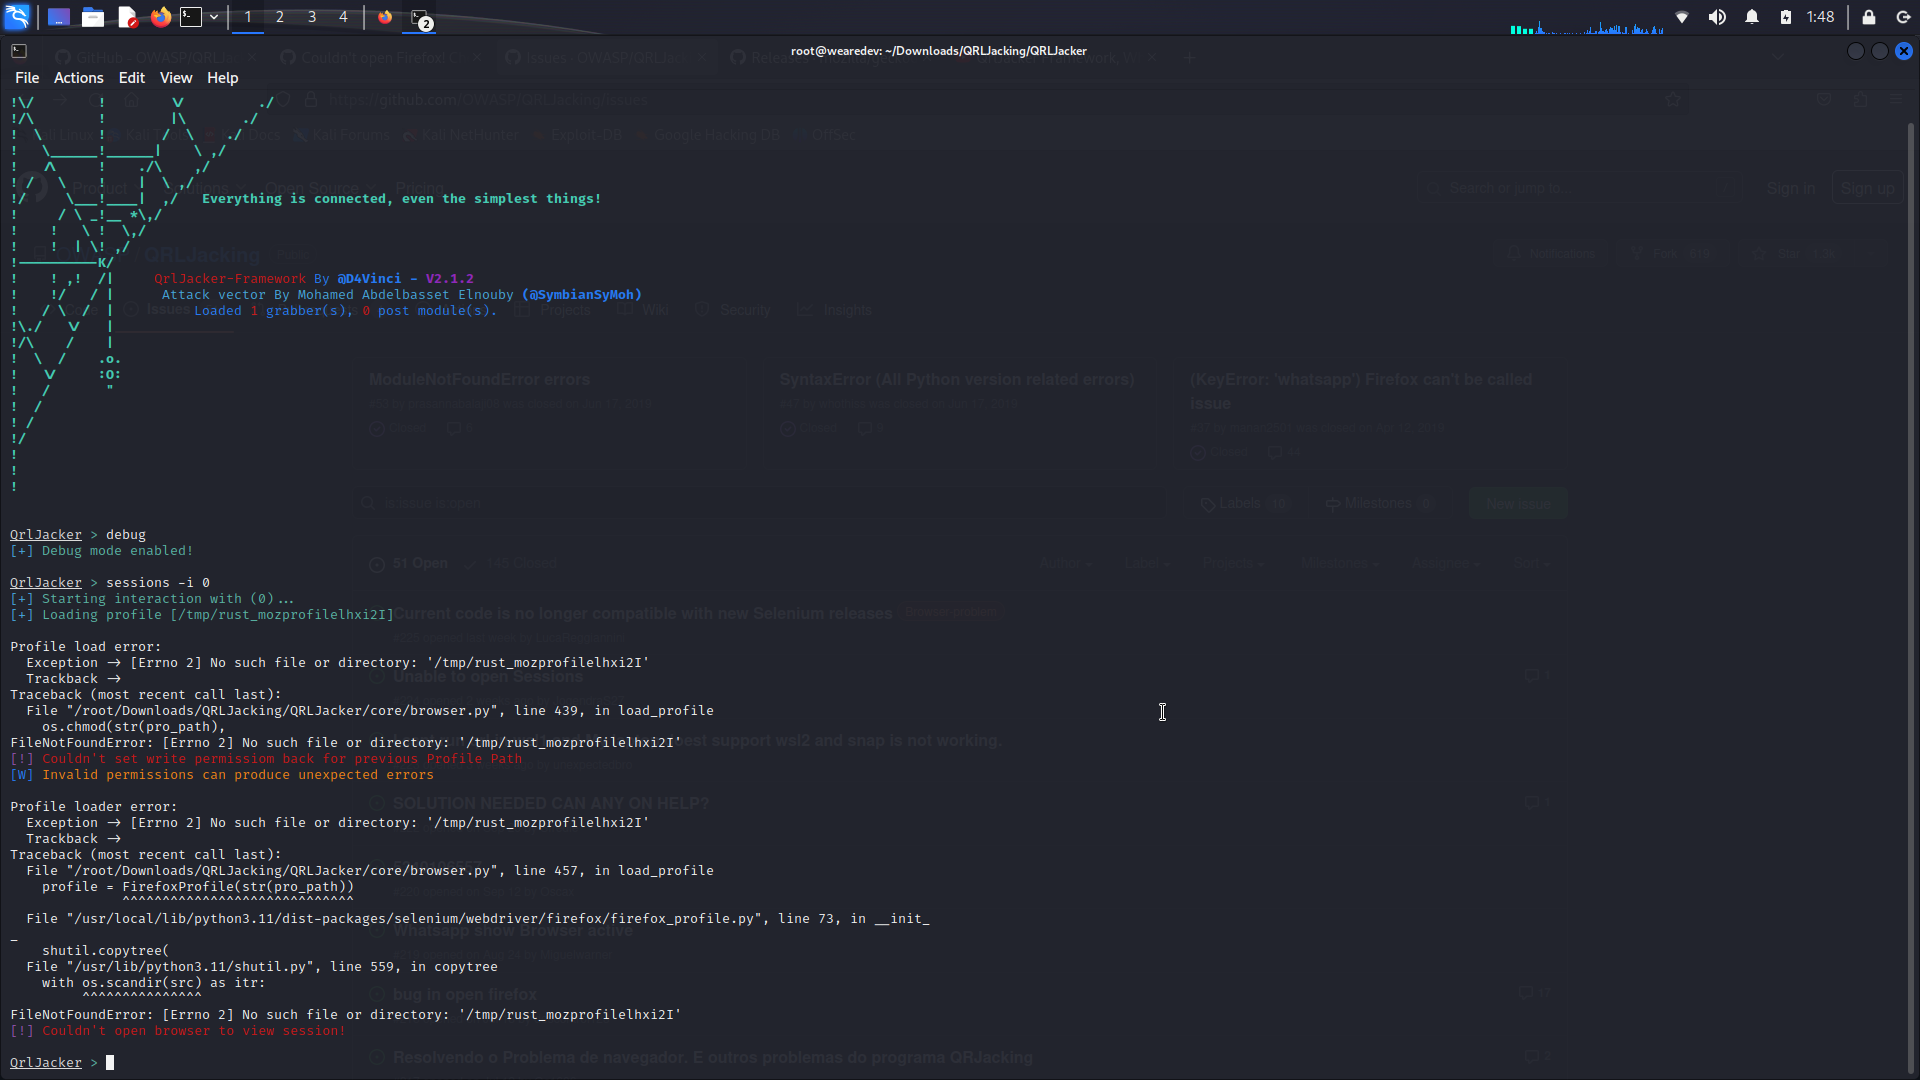Image resolution: width=1920 pixels, height=1080 pixels.
Task: Open the text editor from the taskbar
Action: 126,16
